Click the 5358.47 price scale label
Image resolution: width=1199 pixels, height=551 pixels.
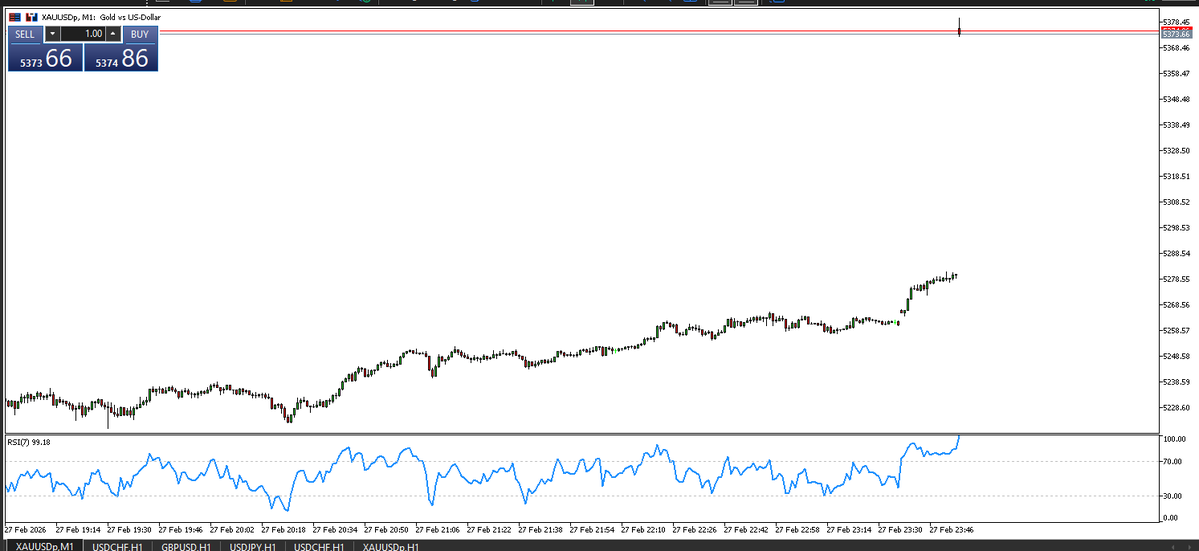click(1176, 73)
